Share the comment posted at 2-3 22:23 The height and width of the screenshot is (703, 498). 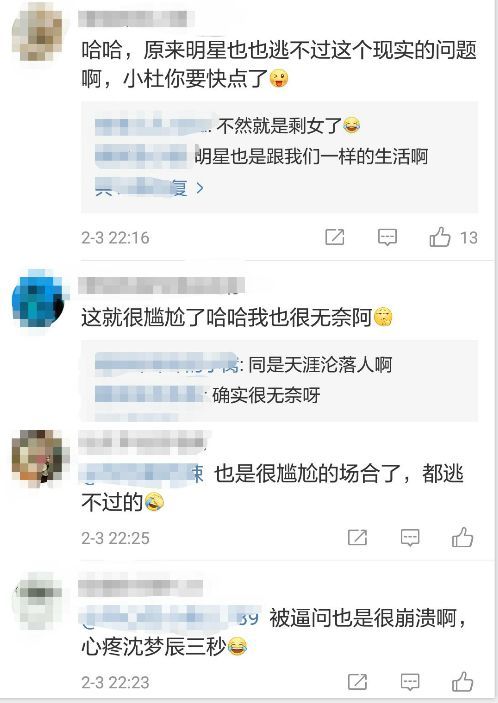[357, 682]
